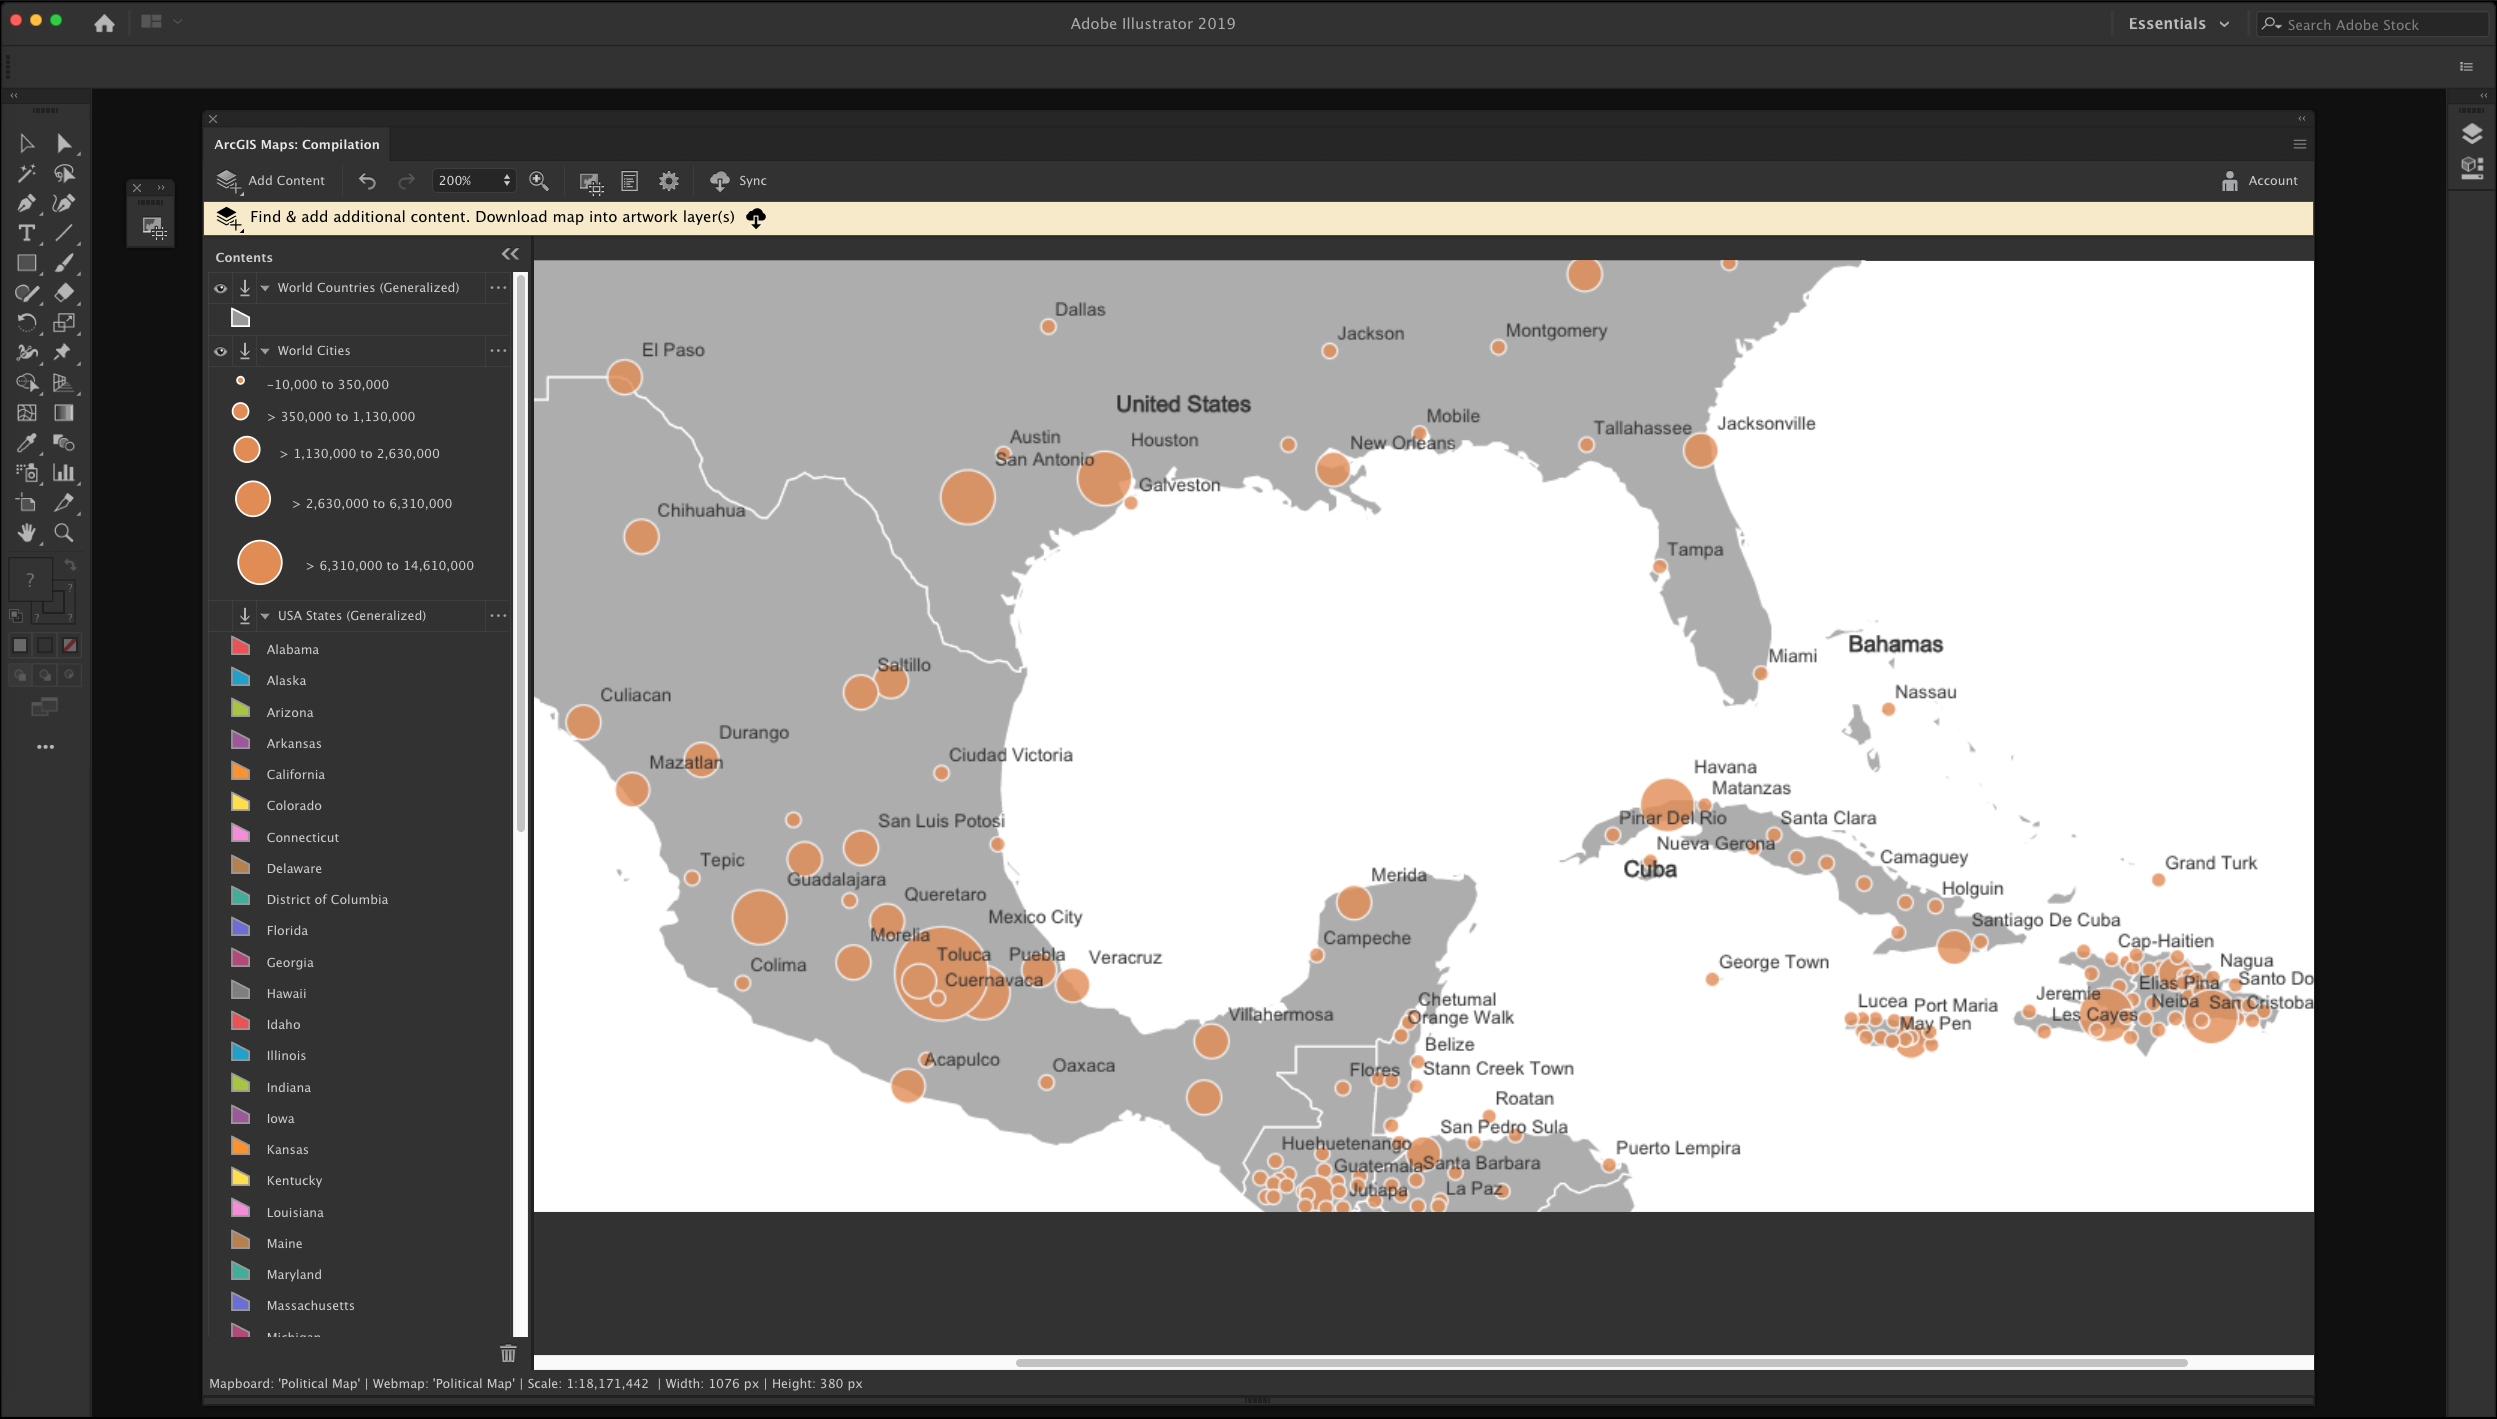Open ArcGIS Maps settings gear
The width and height of the screenshot is (2497, 1419).
pos(669,181)
